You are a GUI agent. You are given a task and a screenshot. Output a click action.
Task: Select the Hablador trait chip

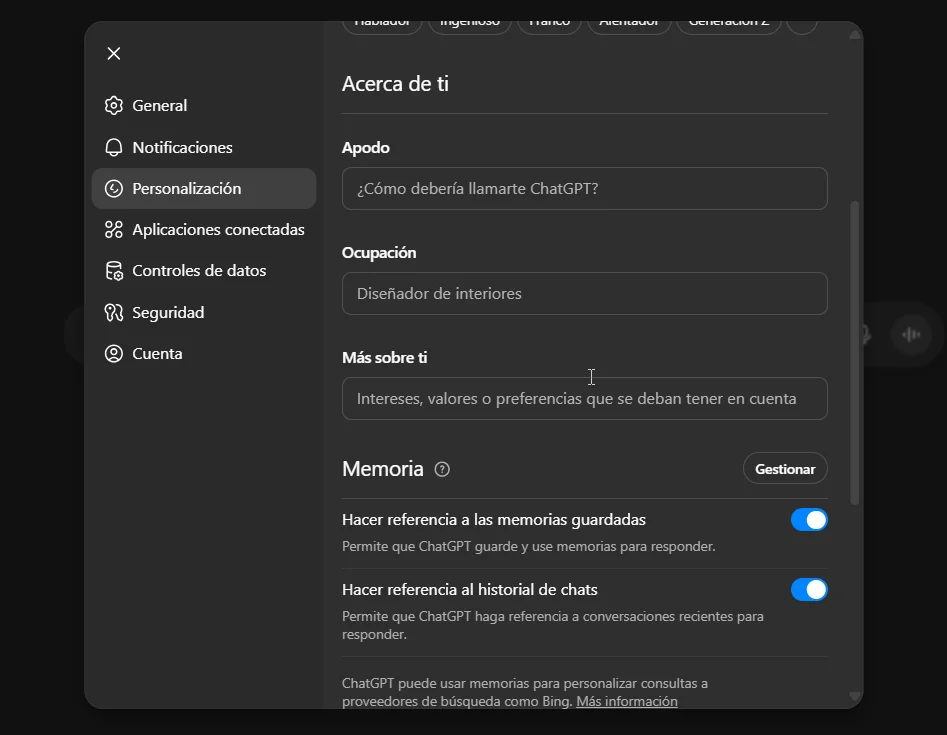(x=382, y=21)
